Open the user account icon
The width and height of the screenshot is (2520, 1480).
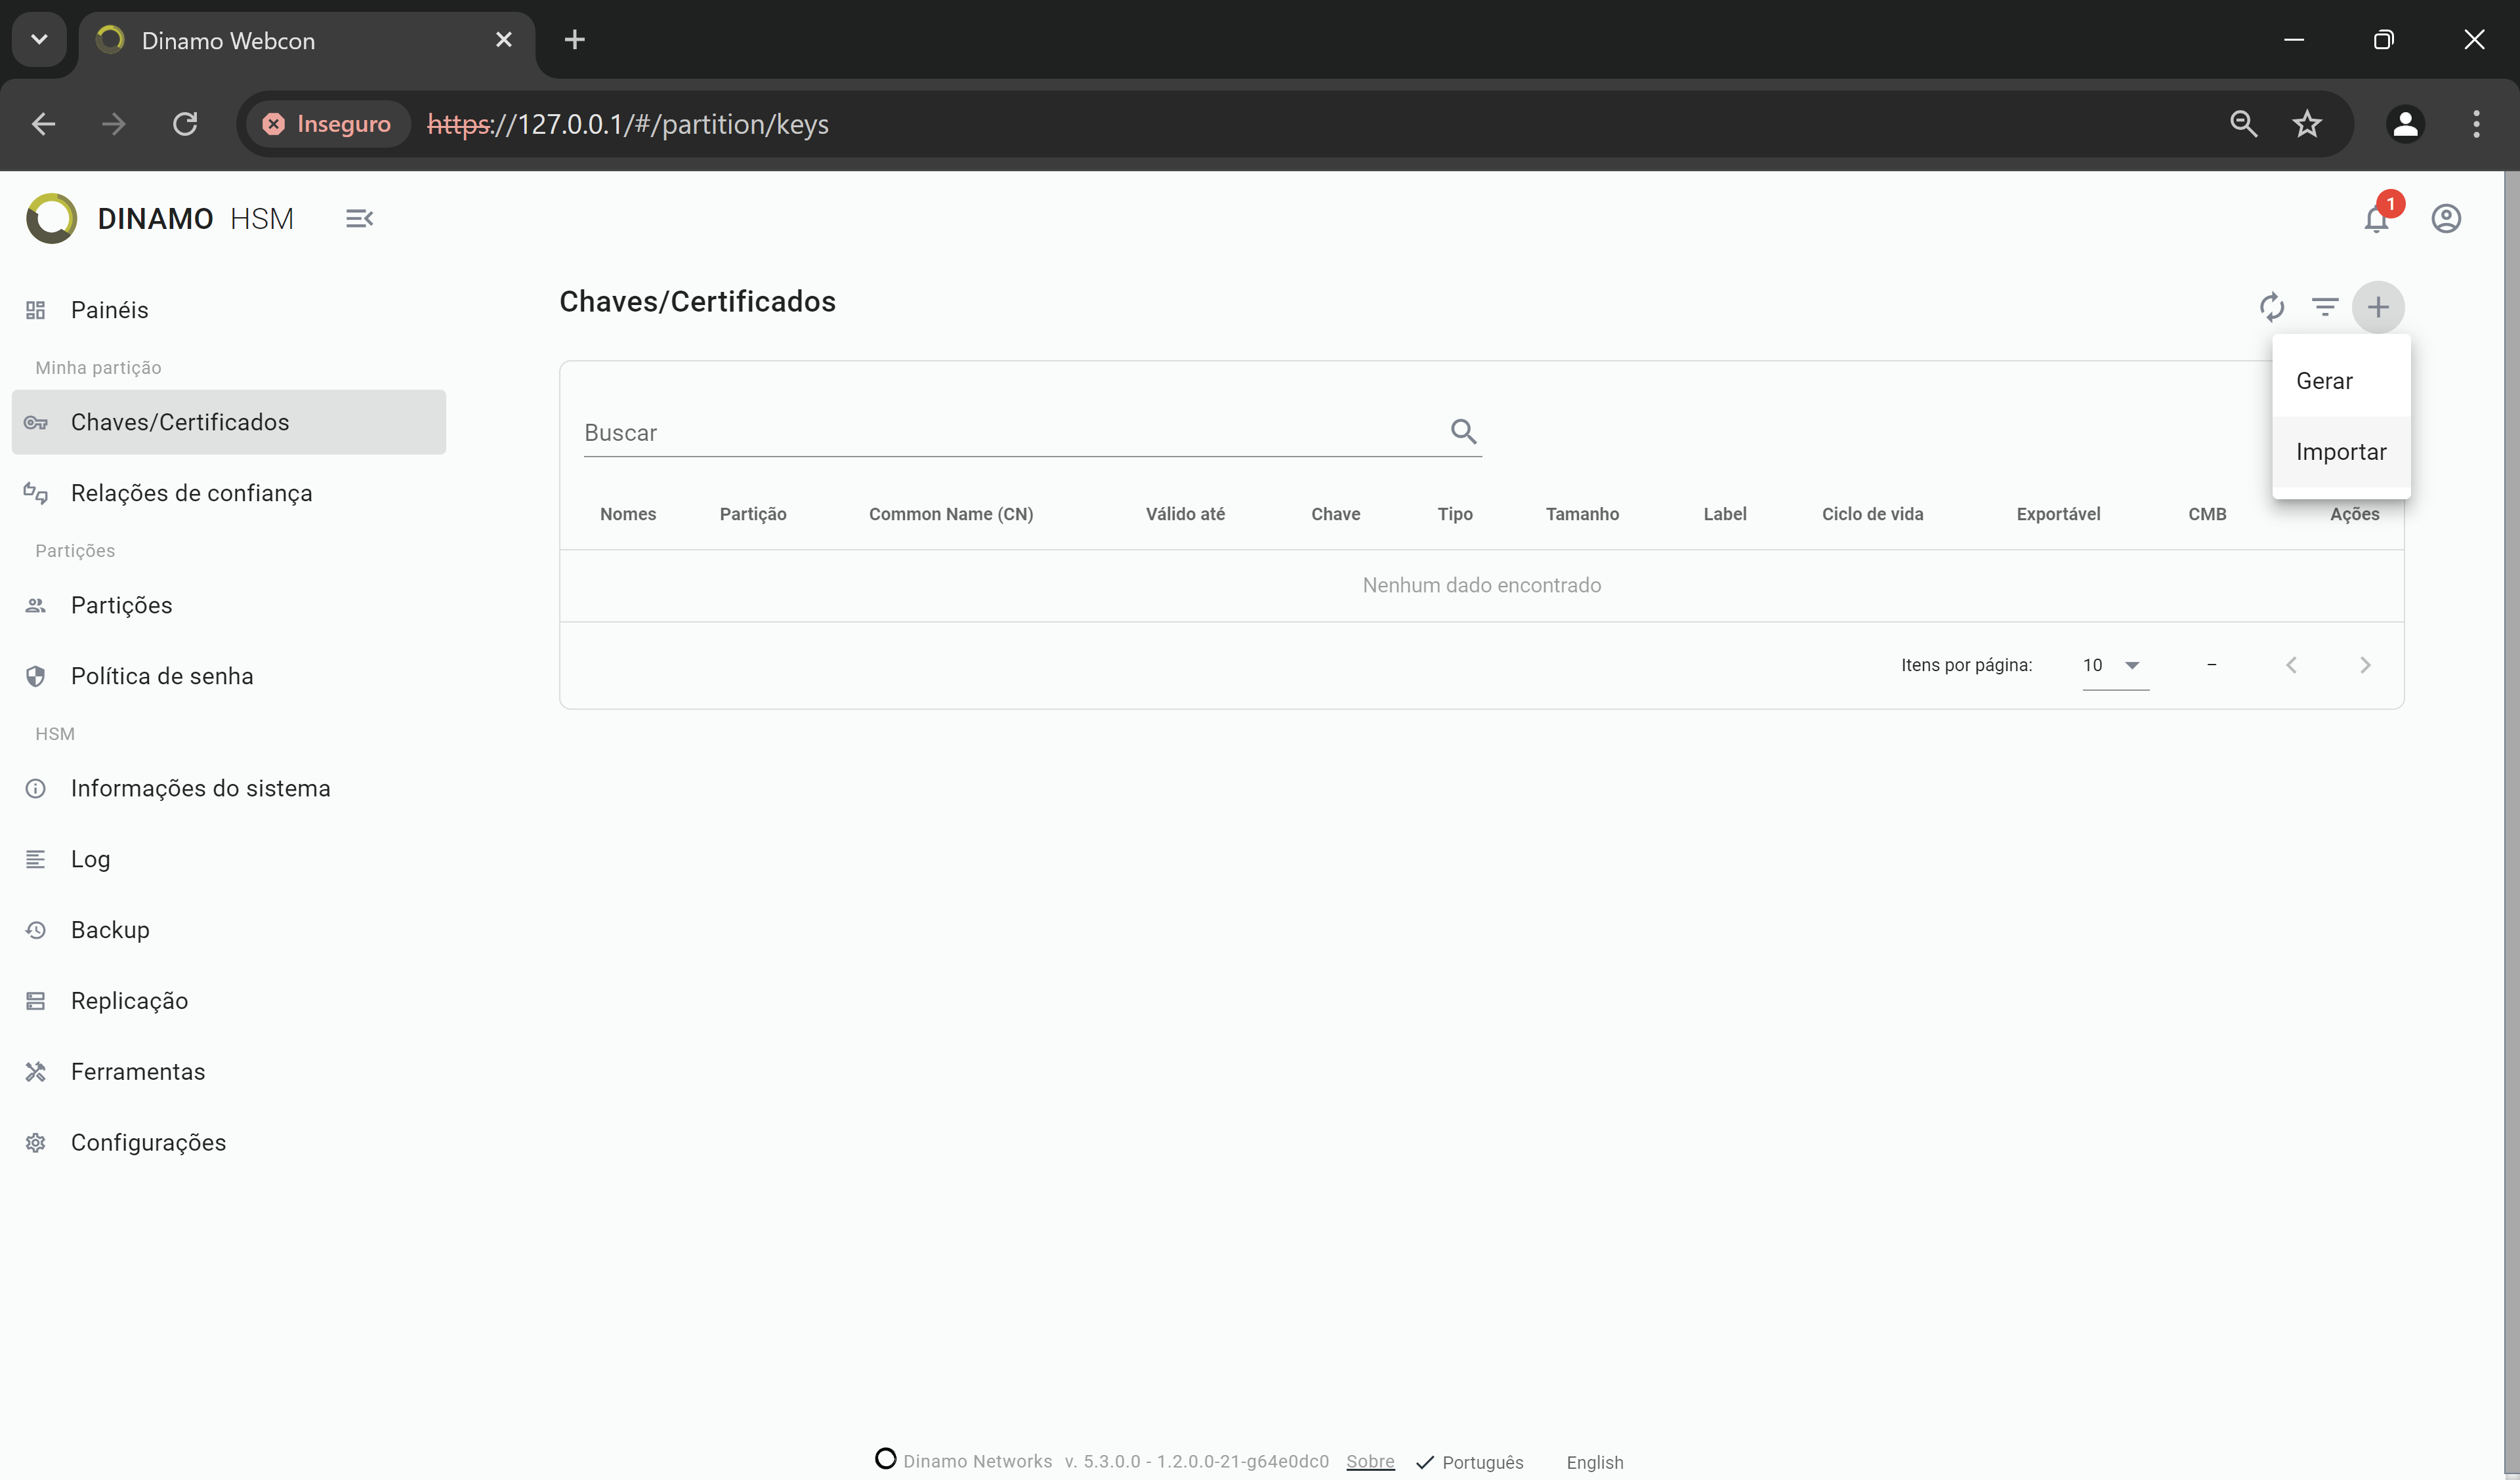coord(2446,218)
